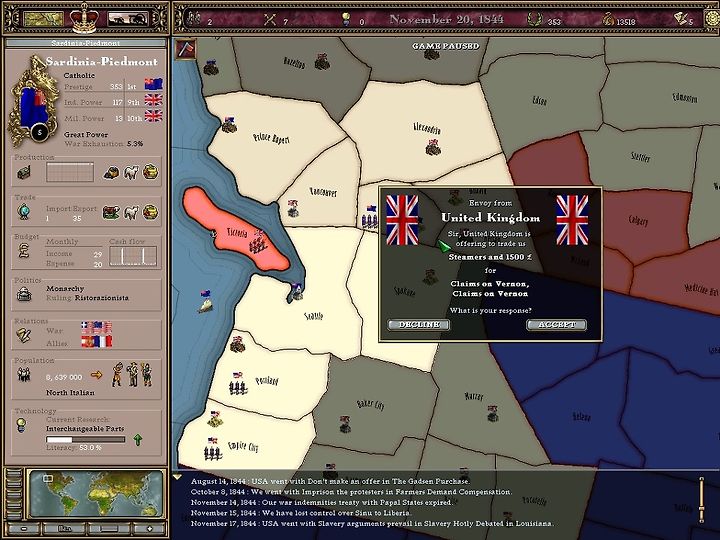Click the Sardinia-Piedmont coat of arms shield
Image resolution: width=720 pixels, height=540 pixels.
click(x=33, y=102)
